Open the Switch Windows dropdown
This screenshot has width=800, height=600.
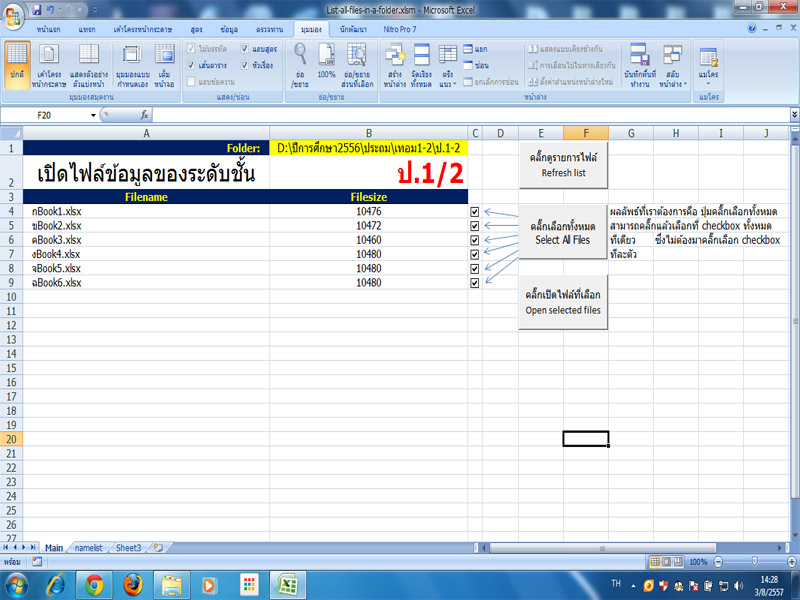[672, 68]
